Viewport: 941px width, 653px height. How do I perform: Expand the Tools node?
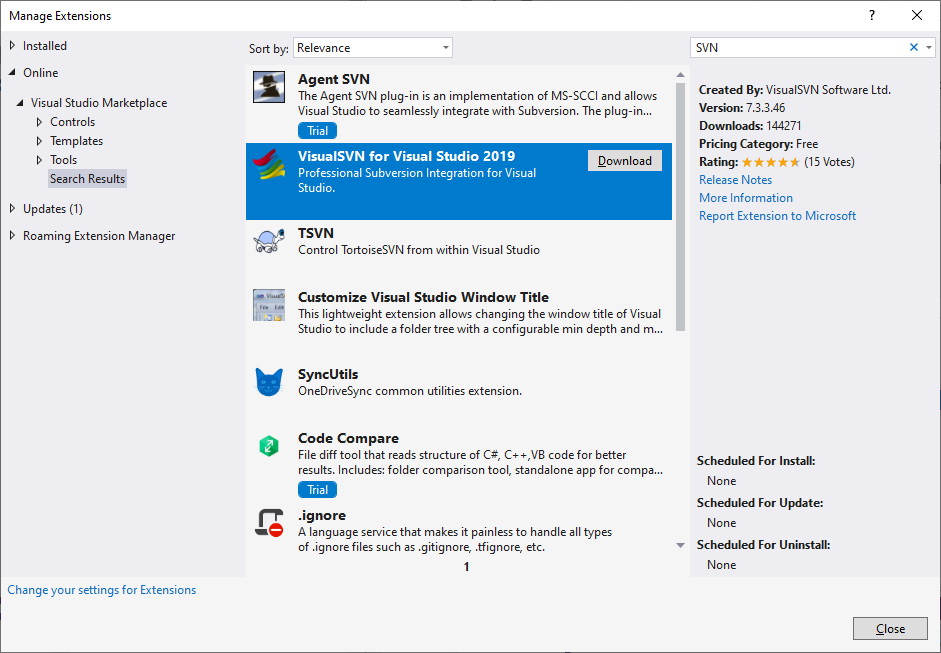click(x=40, y=160)
